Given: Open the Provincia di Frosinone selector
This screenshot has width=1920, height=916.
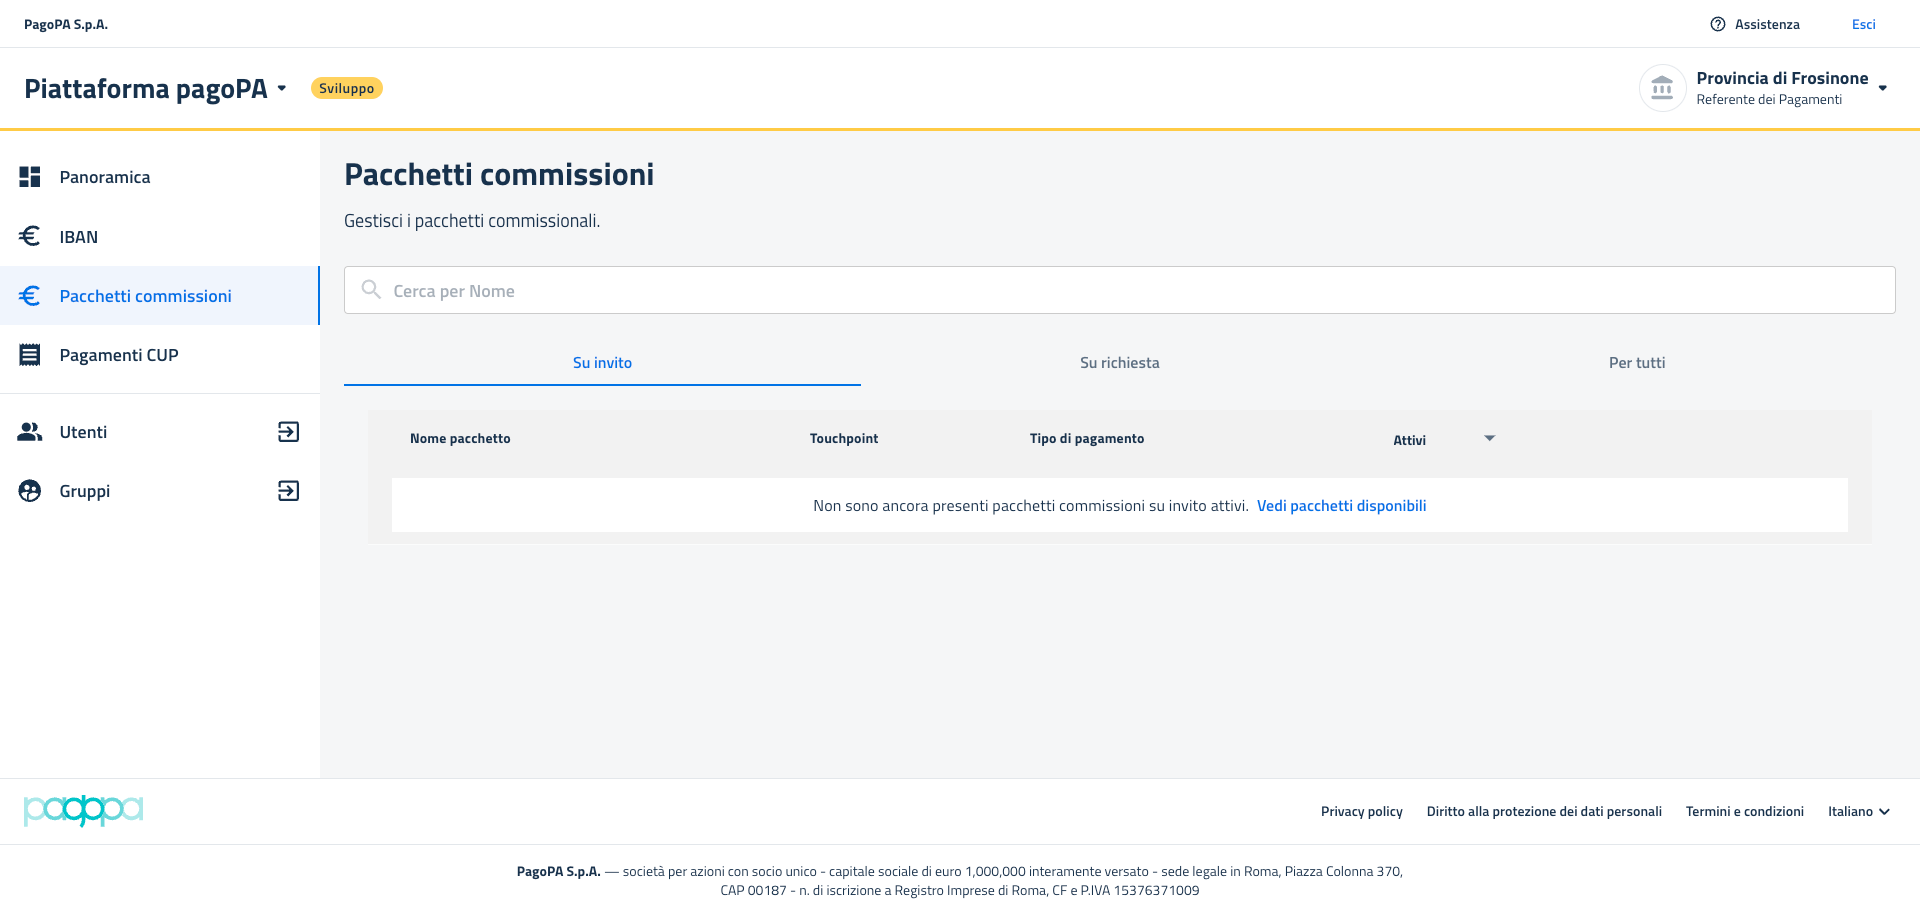Looking at the screenshot, I should (1882, 88).
